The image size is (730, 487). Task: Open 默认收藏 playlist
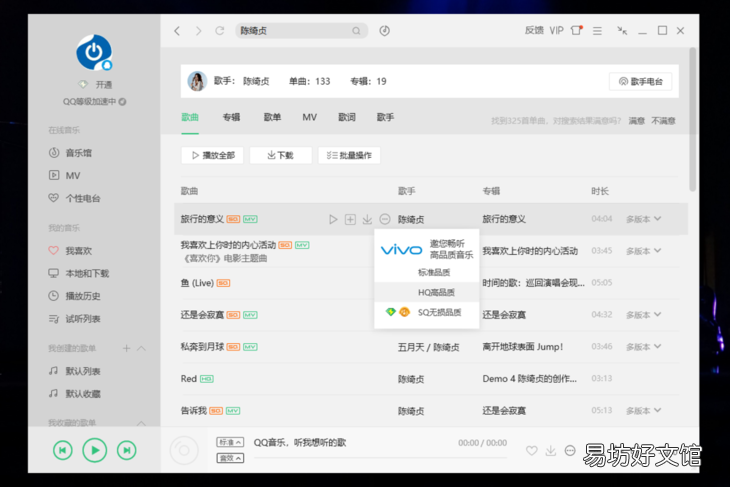click(x=74, y=394)
